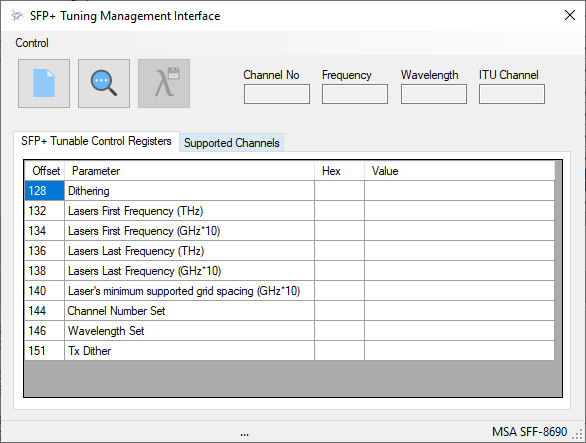
Task: Click the Offset column header
Action: click(x=45, y=171)
